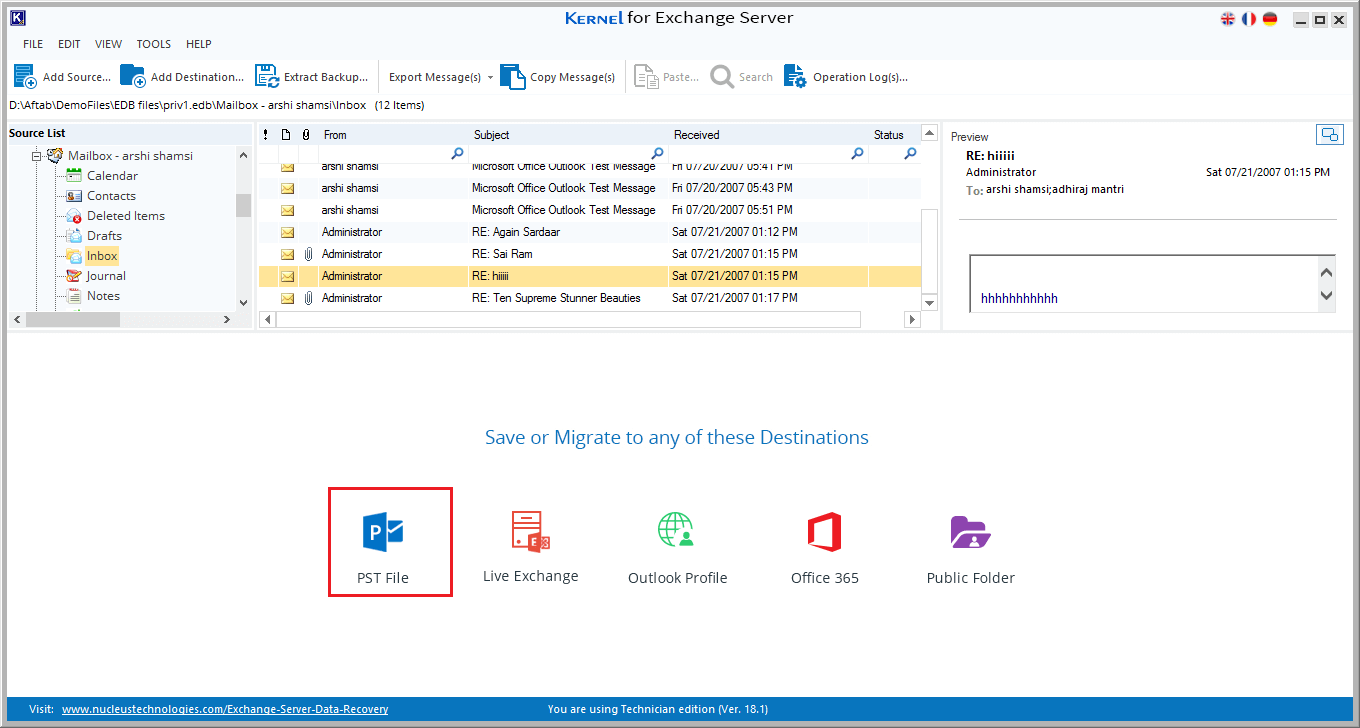Click the Subject filter search icon
This screenshot has height=728, width=1360.
[x=657, y=154]
